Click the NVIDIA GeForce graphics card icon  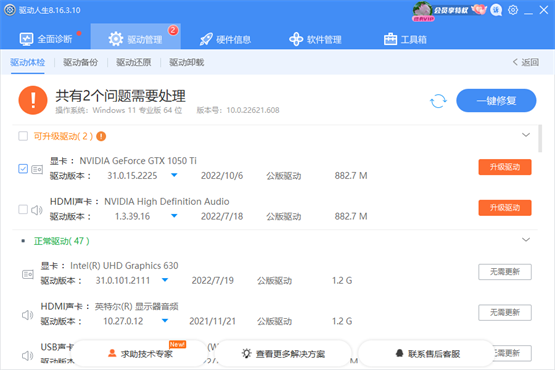[x=37, y=169]
